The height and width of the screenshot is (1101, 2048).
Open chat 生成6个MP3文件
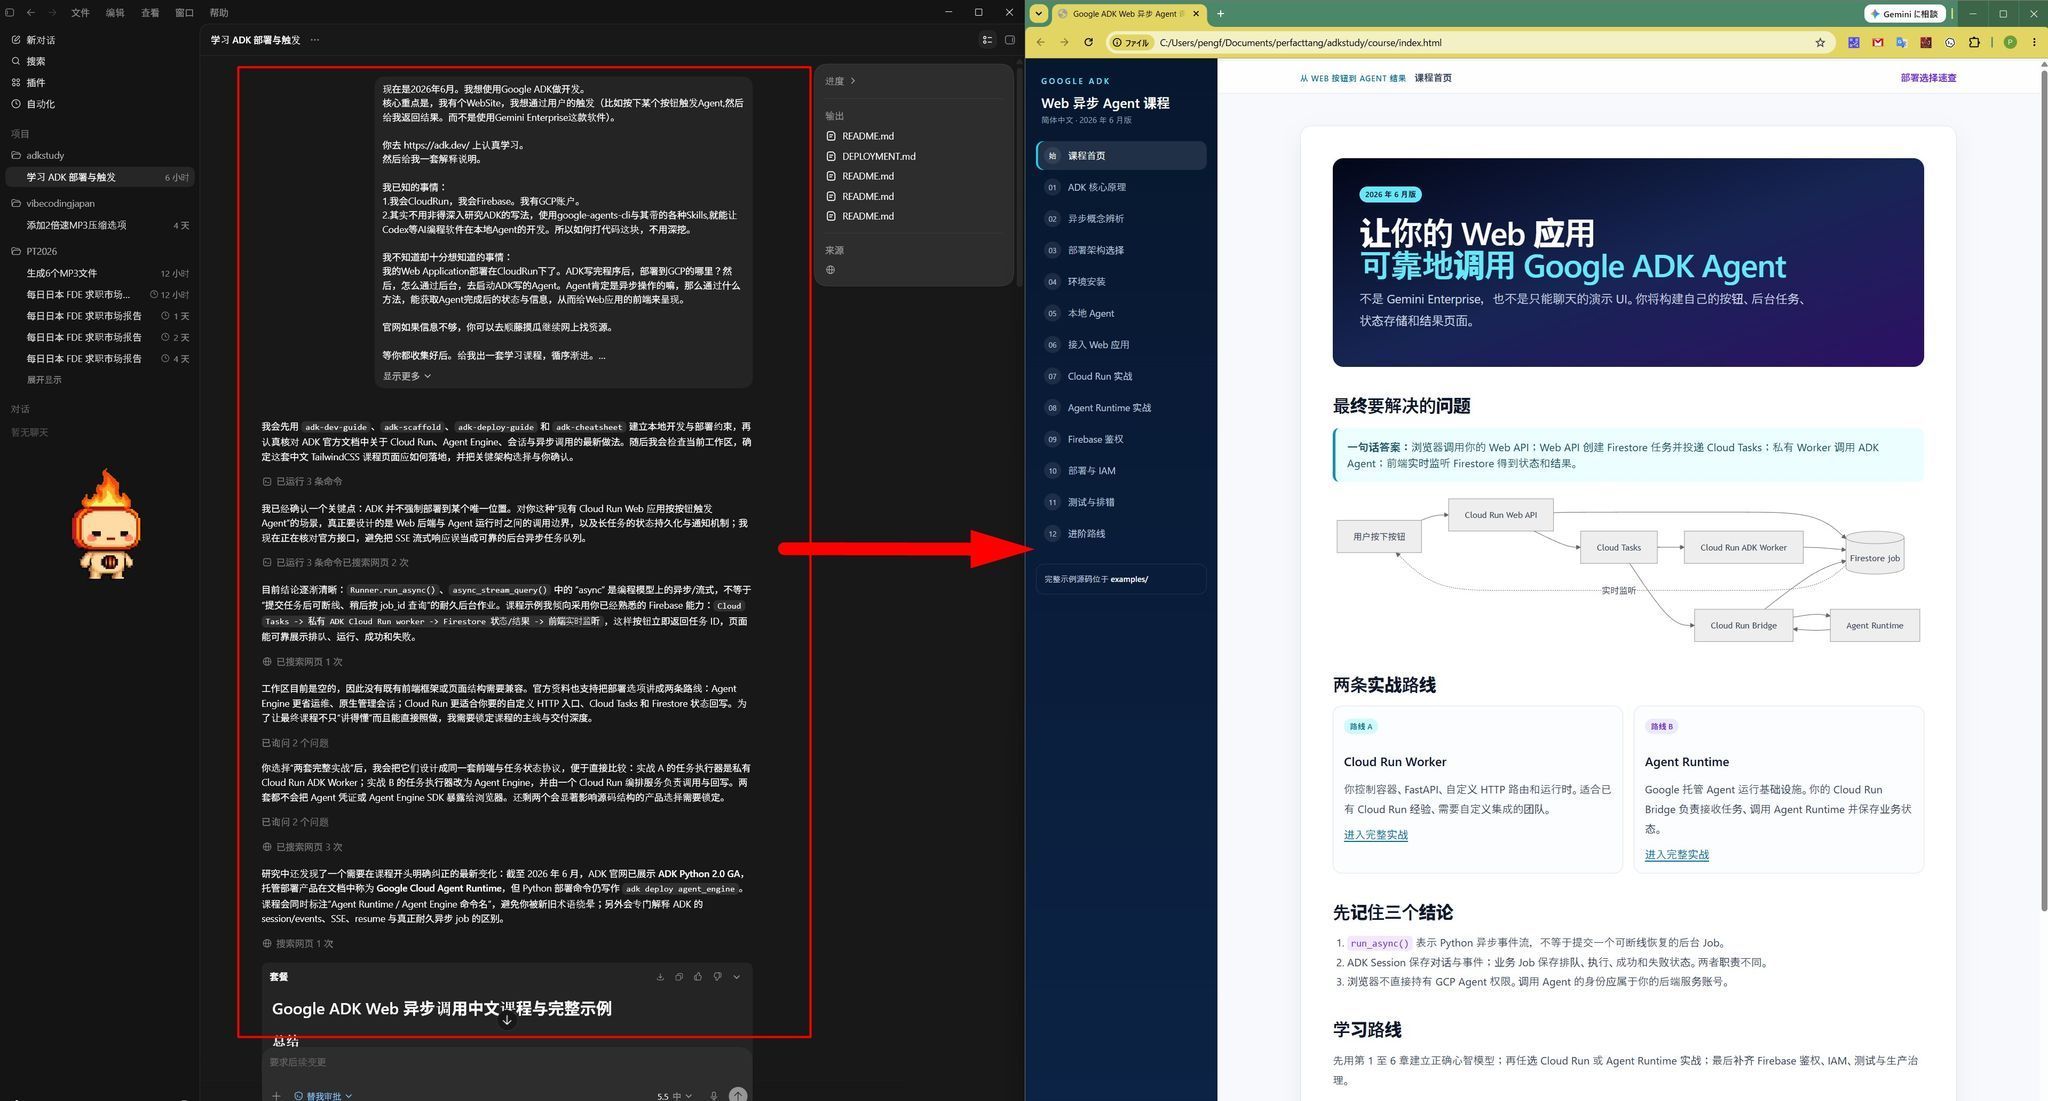98,273
